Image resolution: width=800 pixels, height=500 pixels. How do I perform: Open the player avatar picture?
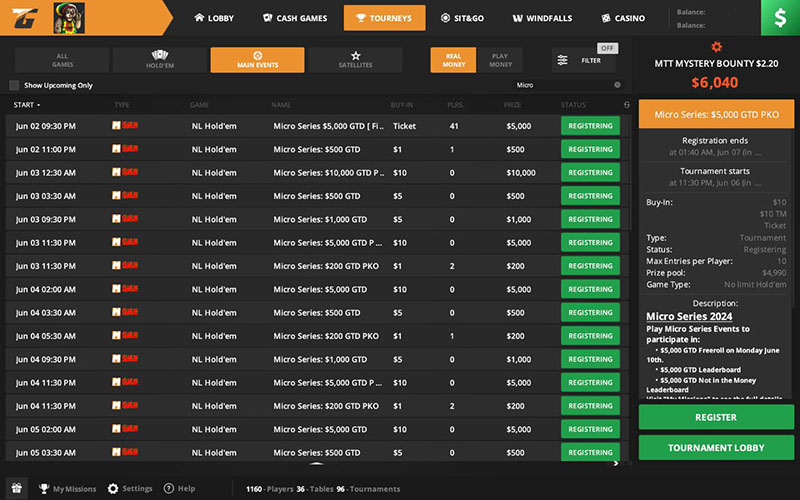tap(69, 17)
